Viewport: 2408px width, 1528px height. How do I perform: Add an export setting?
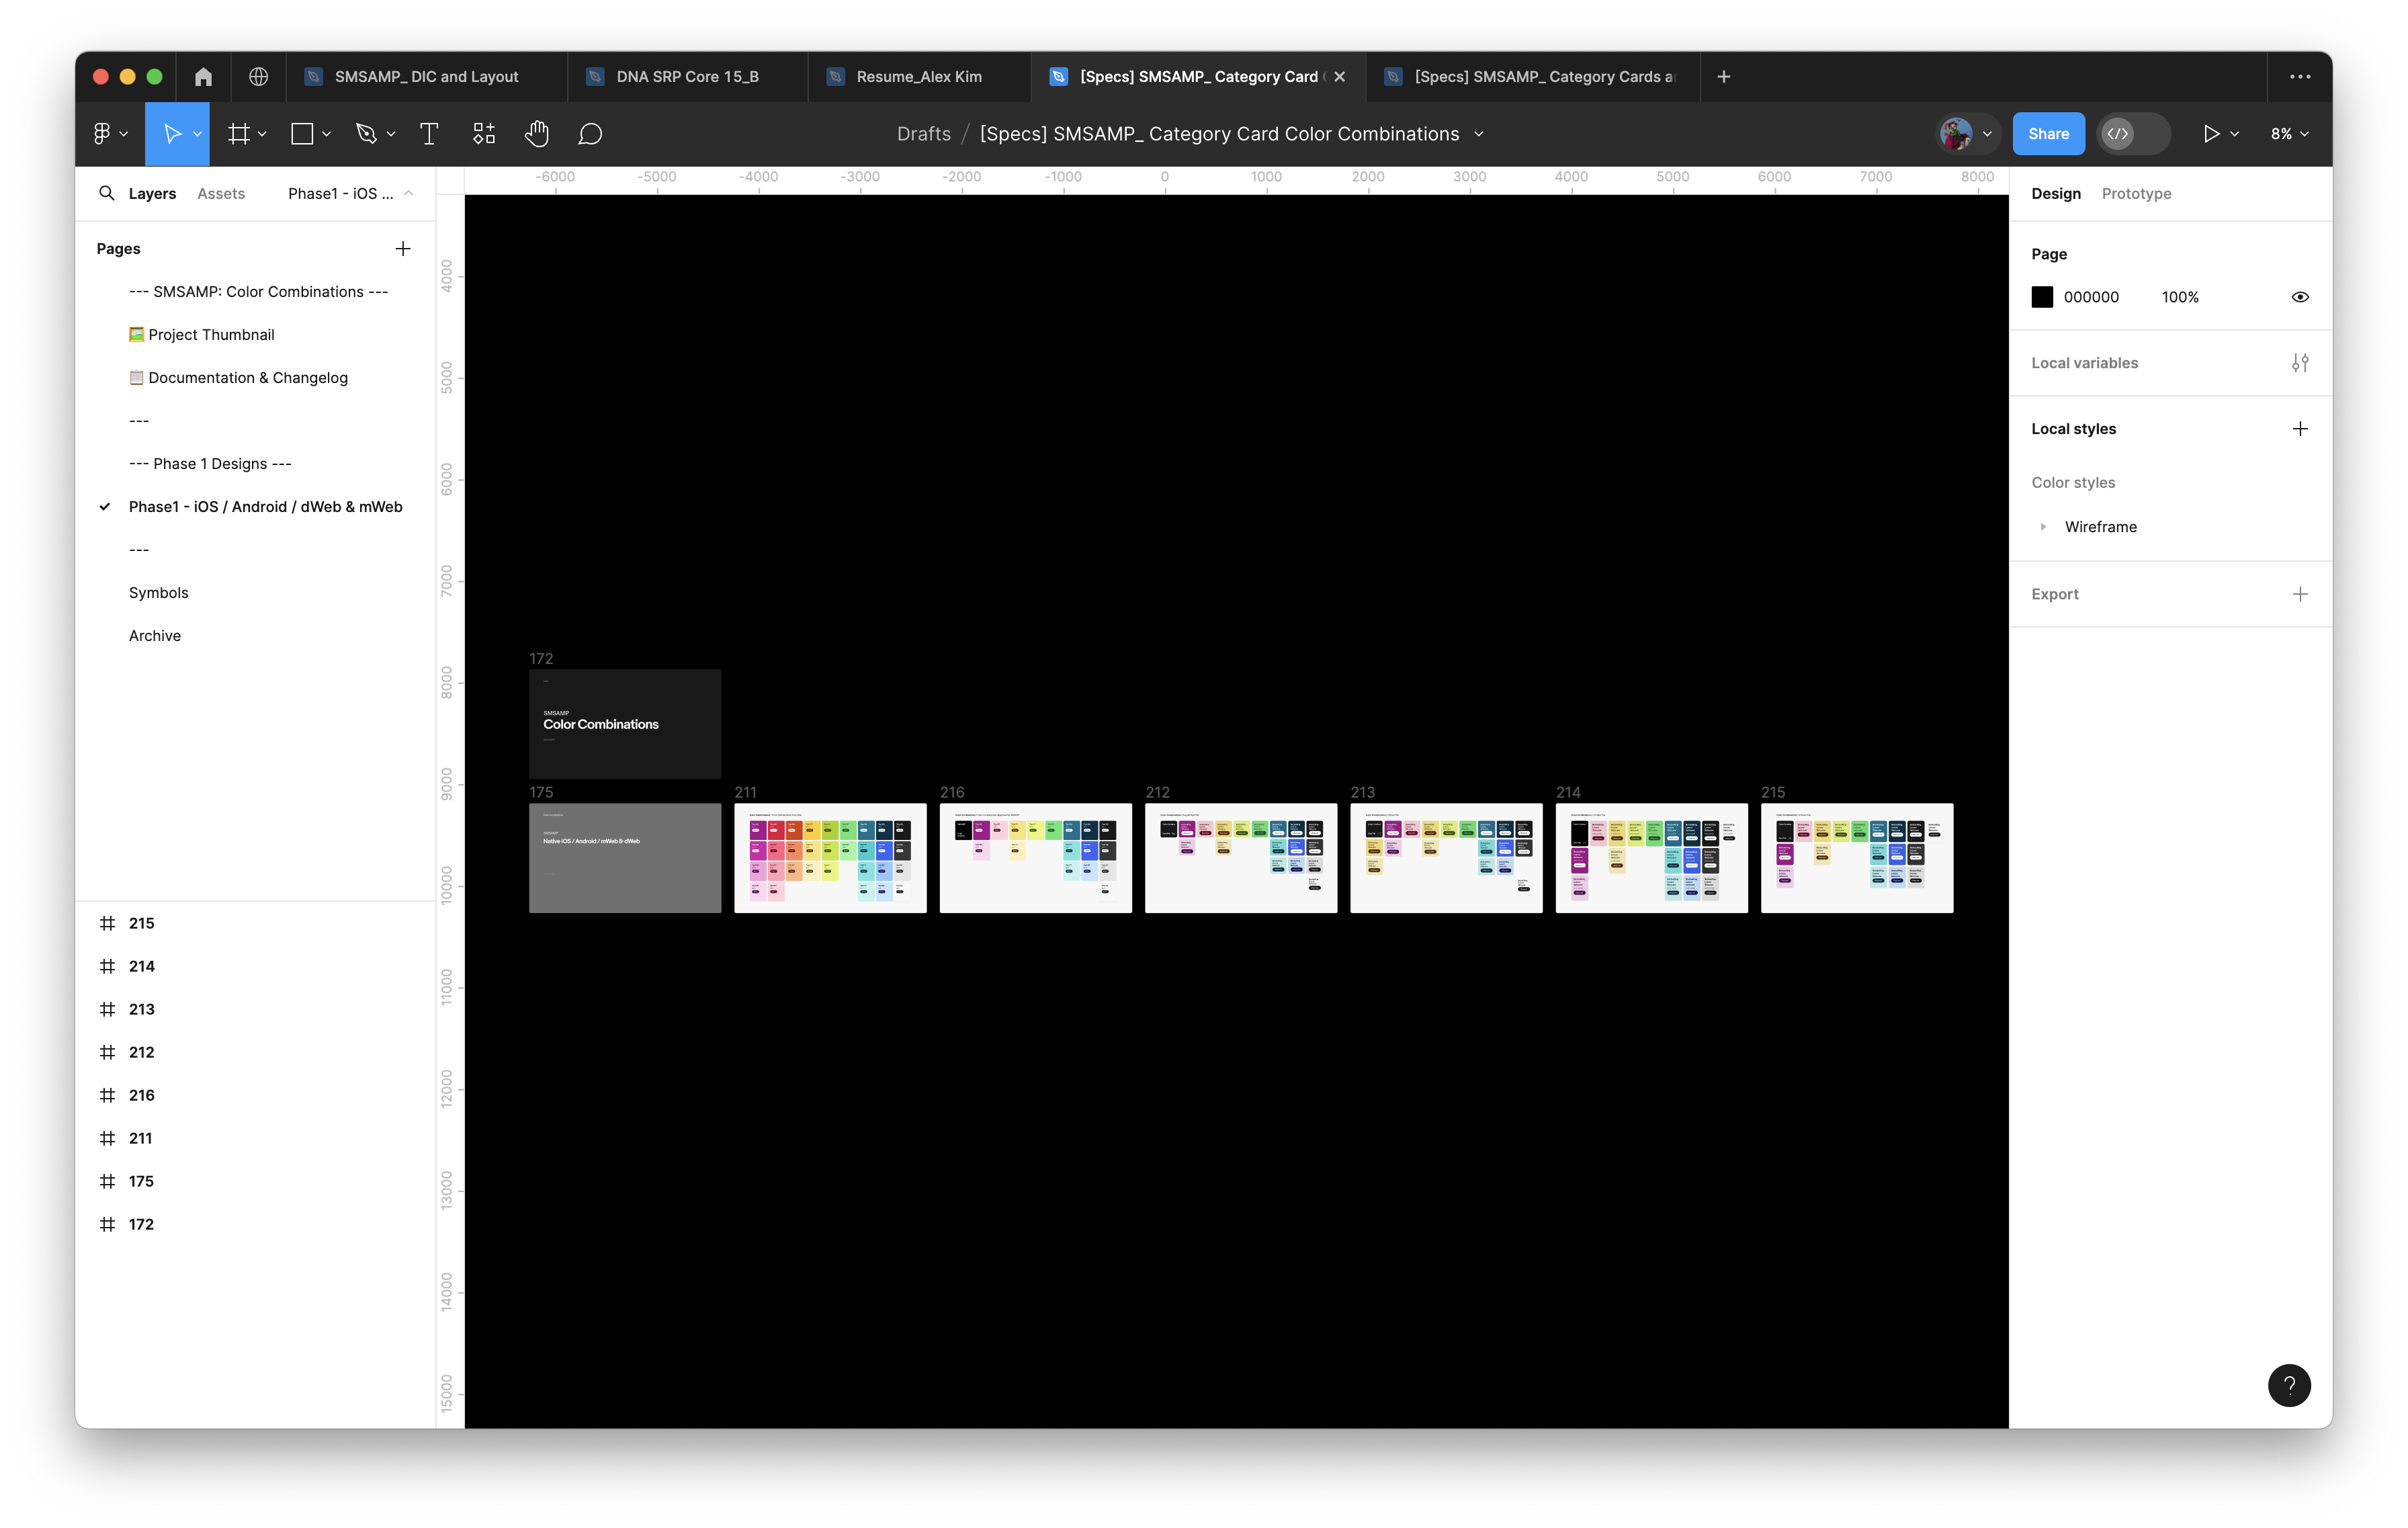click(x=2300, y=594)
